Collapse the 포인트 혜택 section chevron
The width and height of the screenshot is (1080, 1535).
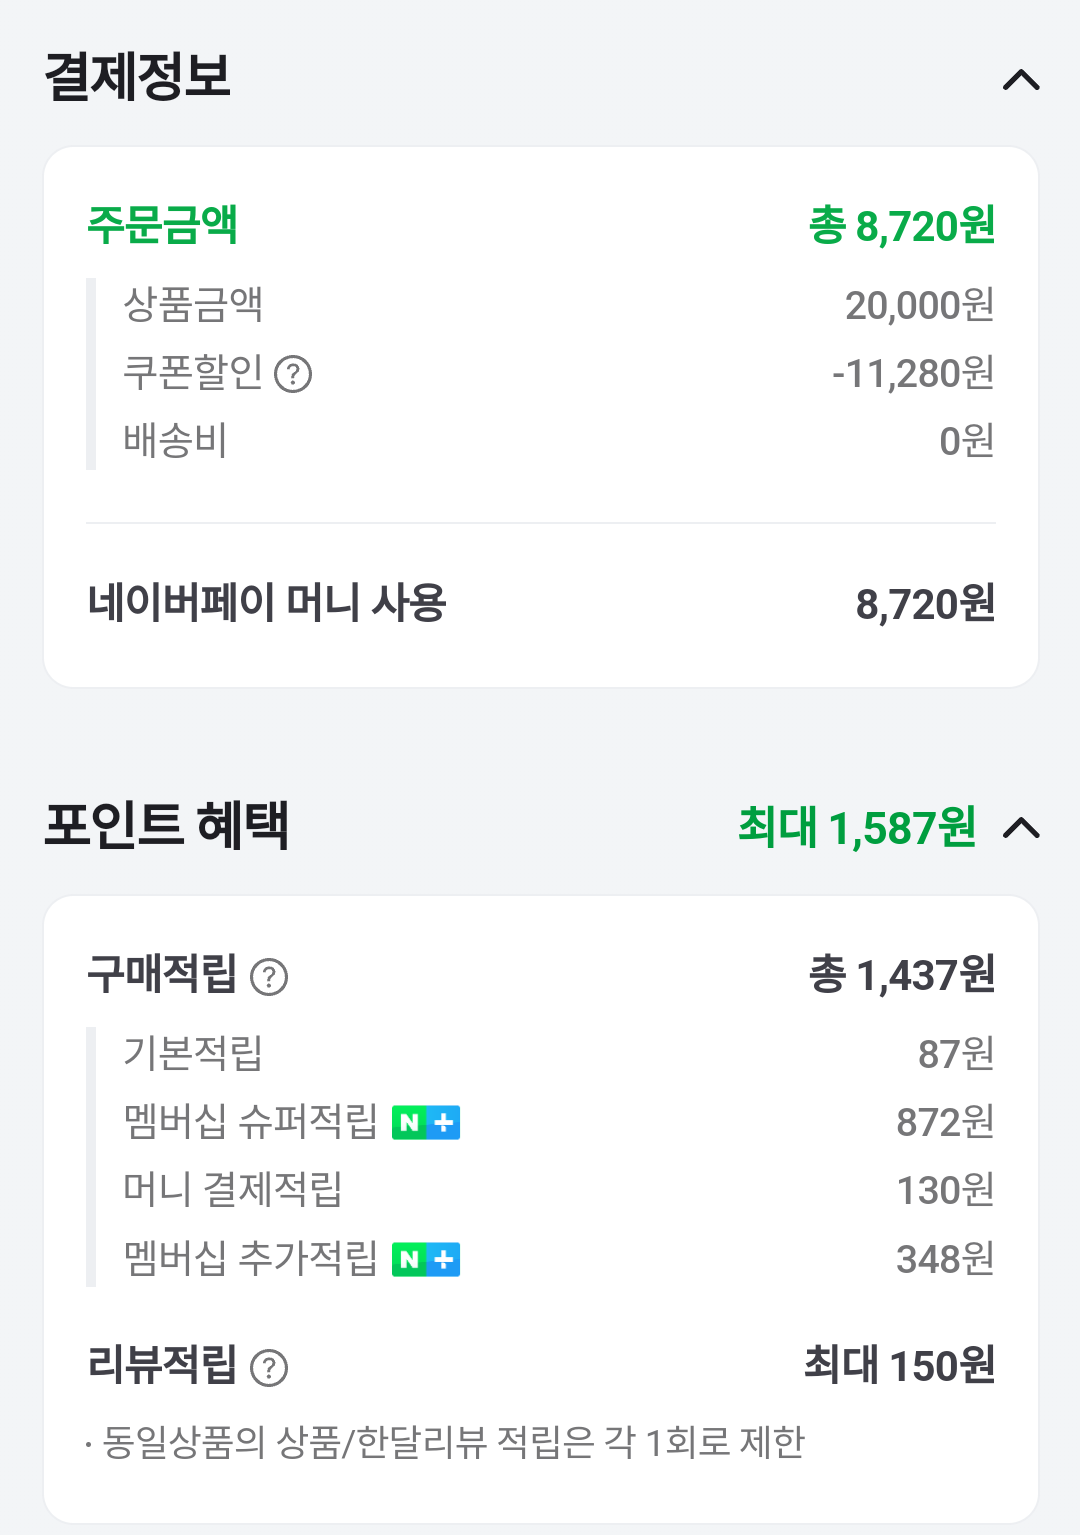1021,828
